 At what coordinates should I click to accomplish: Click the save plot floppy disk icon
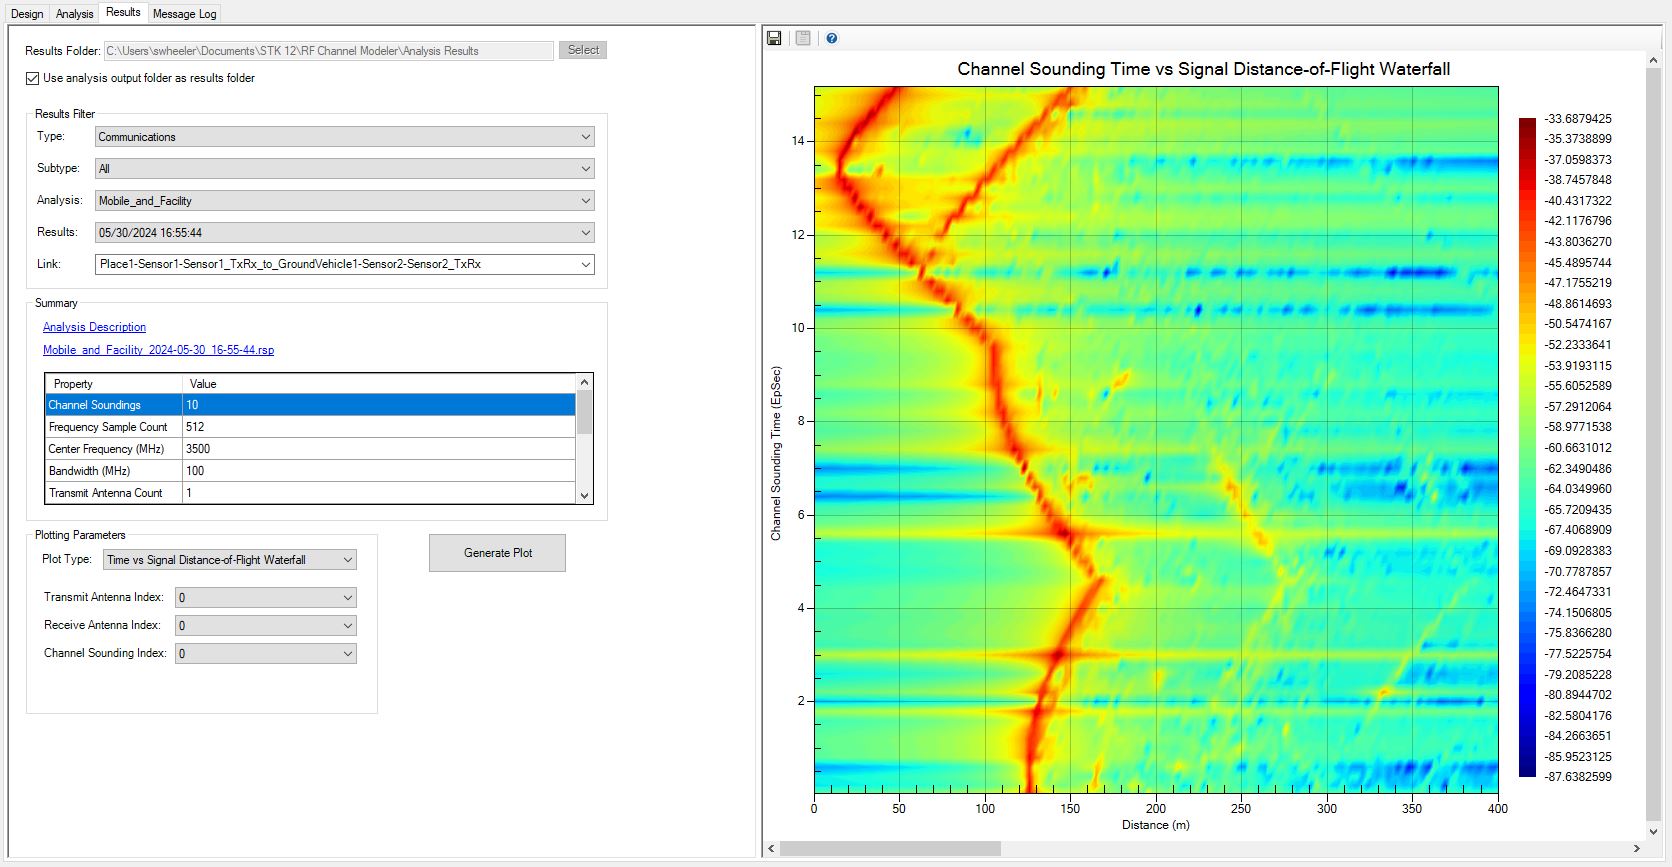click(x=774, y=38)
